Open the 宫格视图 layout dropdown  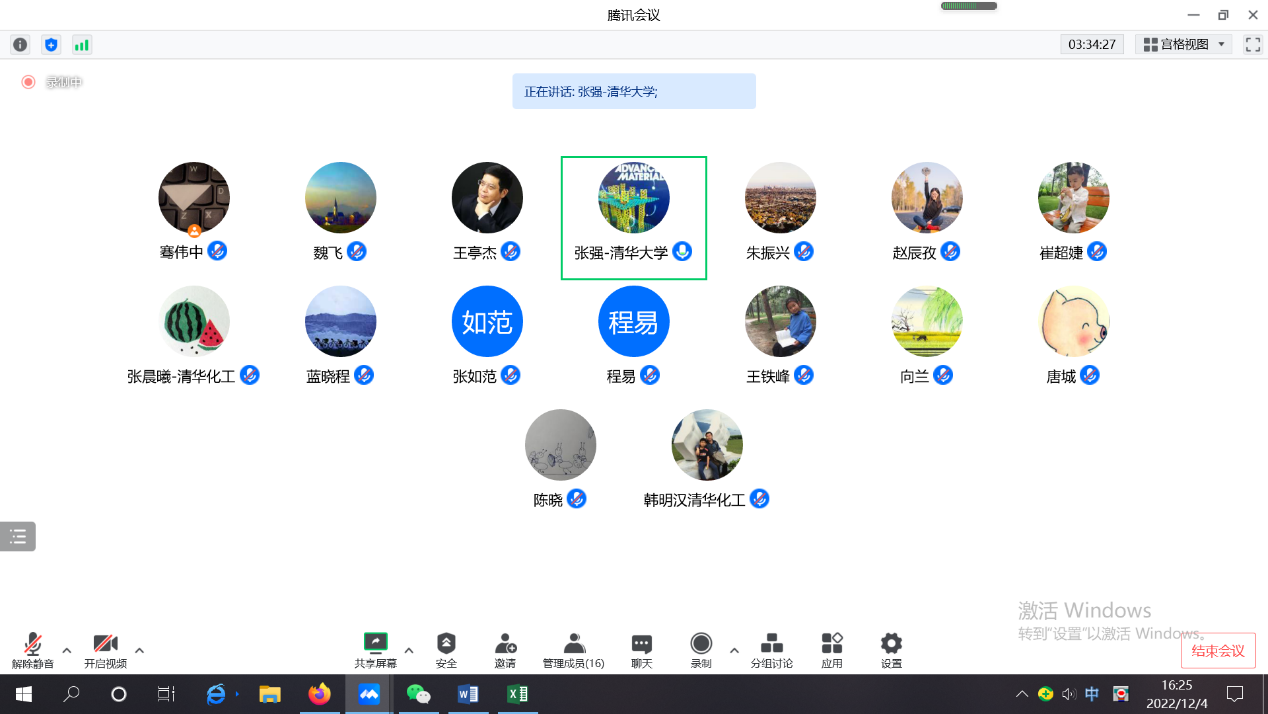point(1184,45)
